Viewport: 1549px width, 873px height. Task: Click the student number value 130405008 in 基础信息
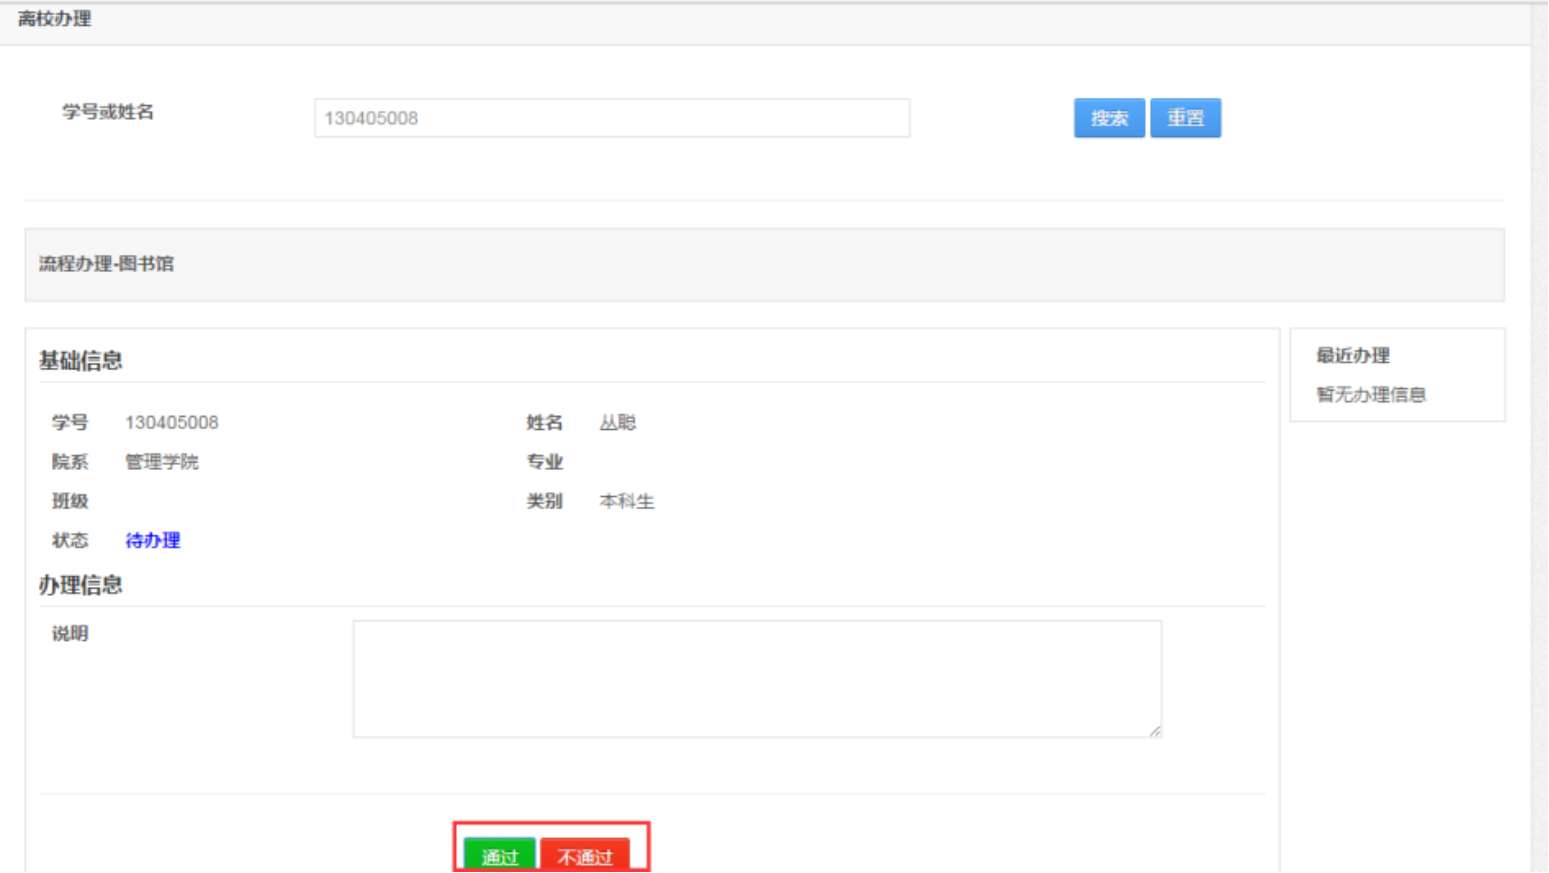171,422
